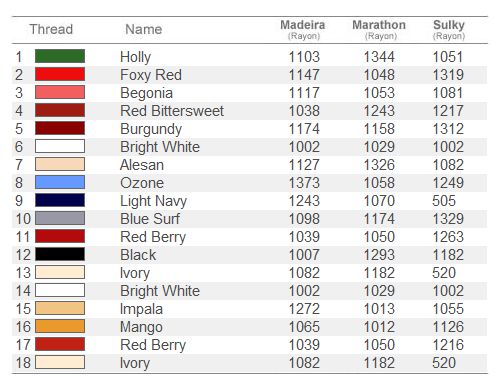Click Sulky code 505 for Light Navy
Screen dimensions: 500x384
[x=444, y=201]
